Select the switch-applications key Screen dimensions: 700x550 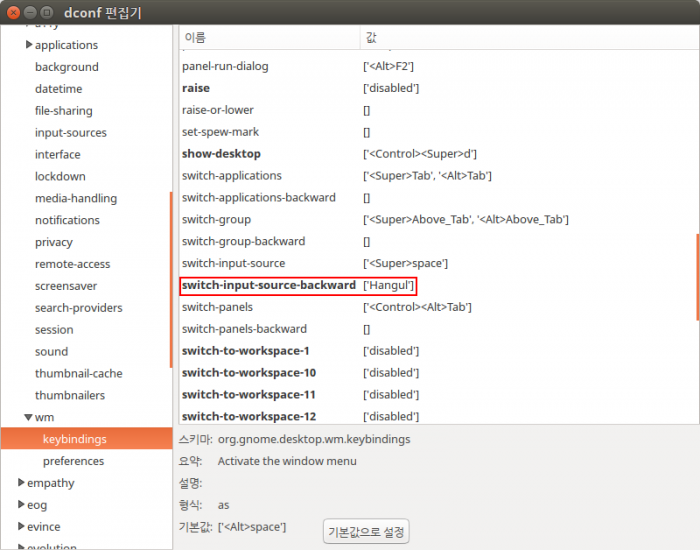tap(232, 175)
